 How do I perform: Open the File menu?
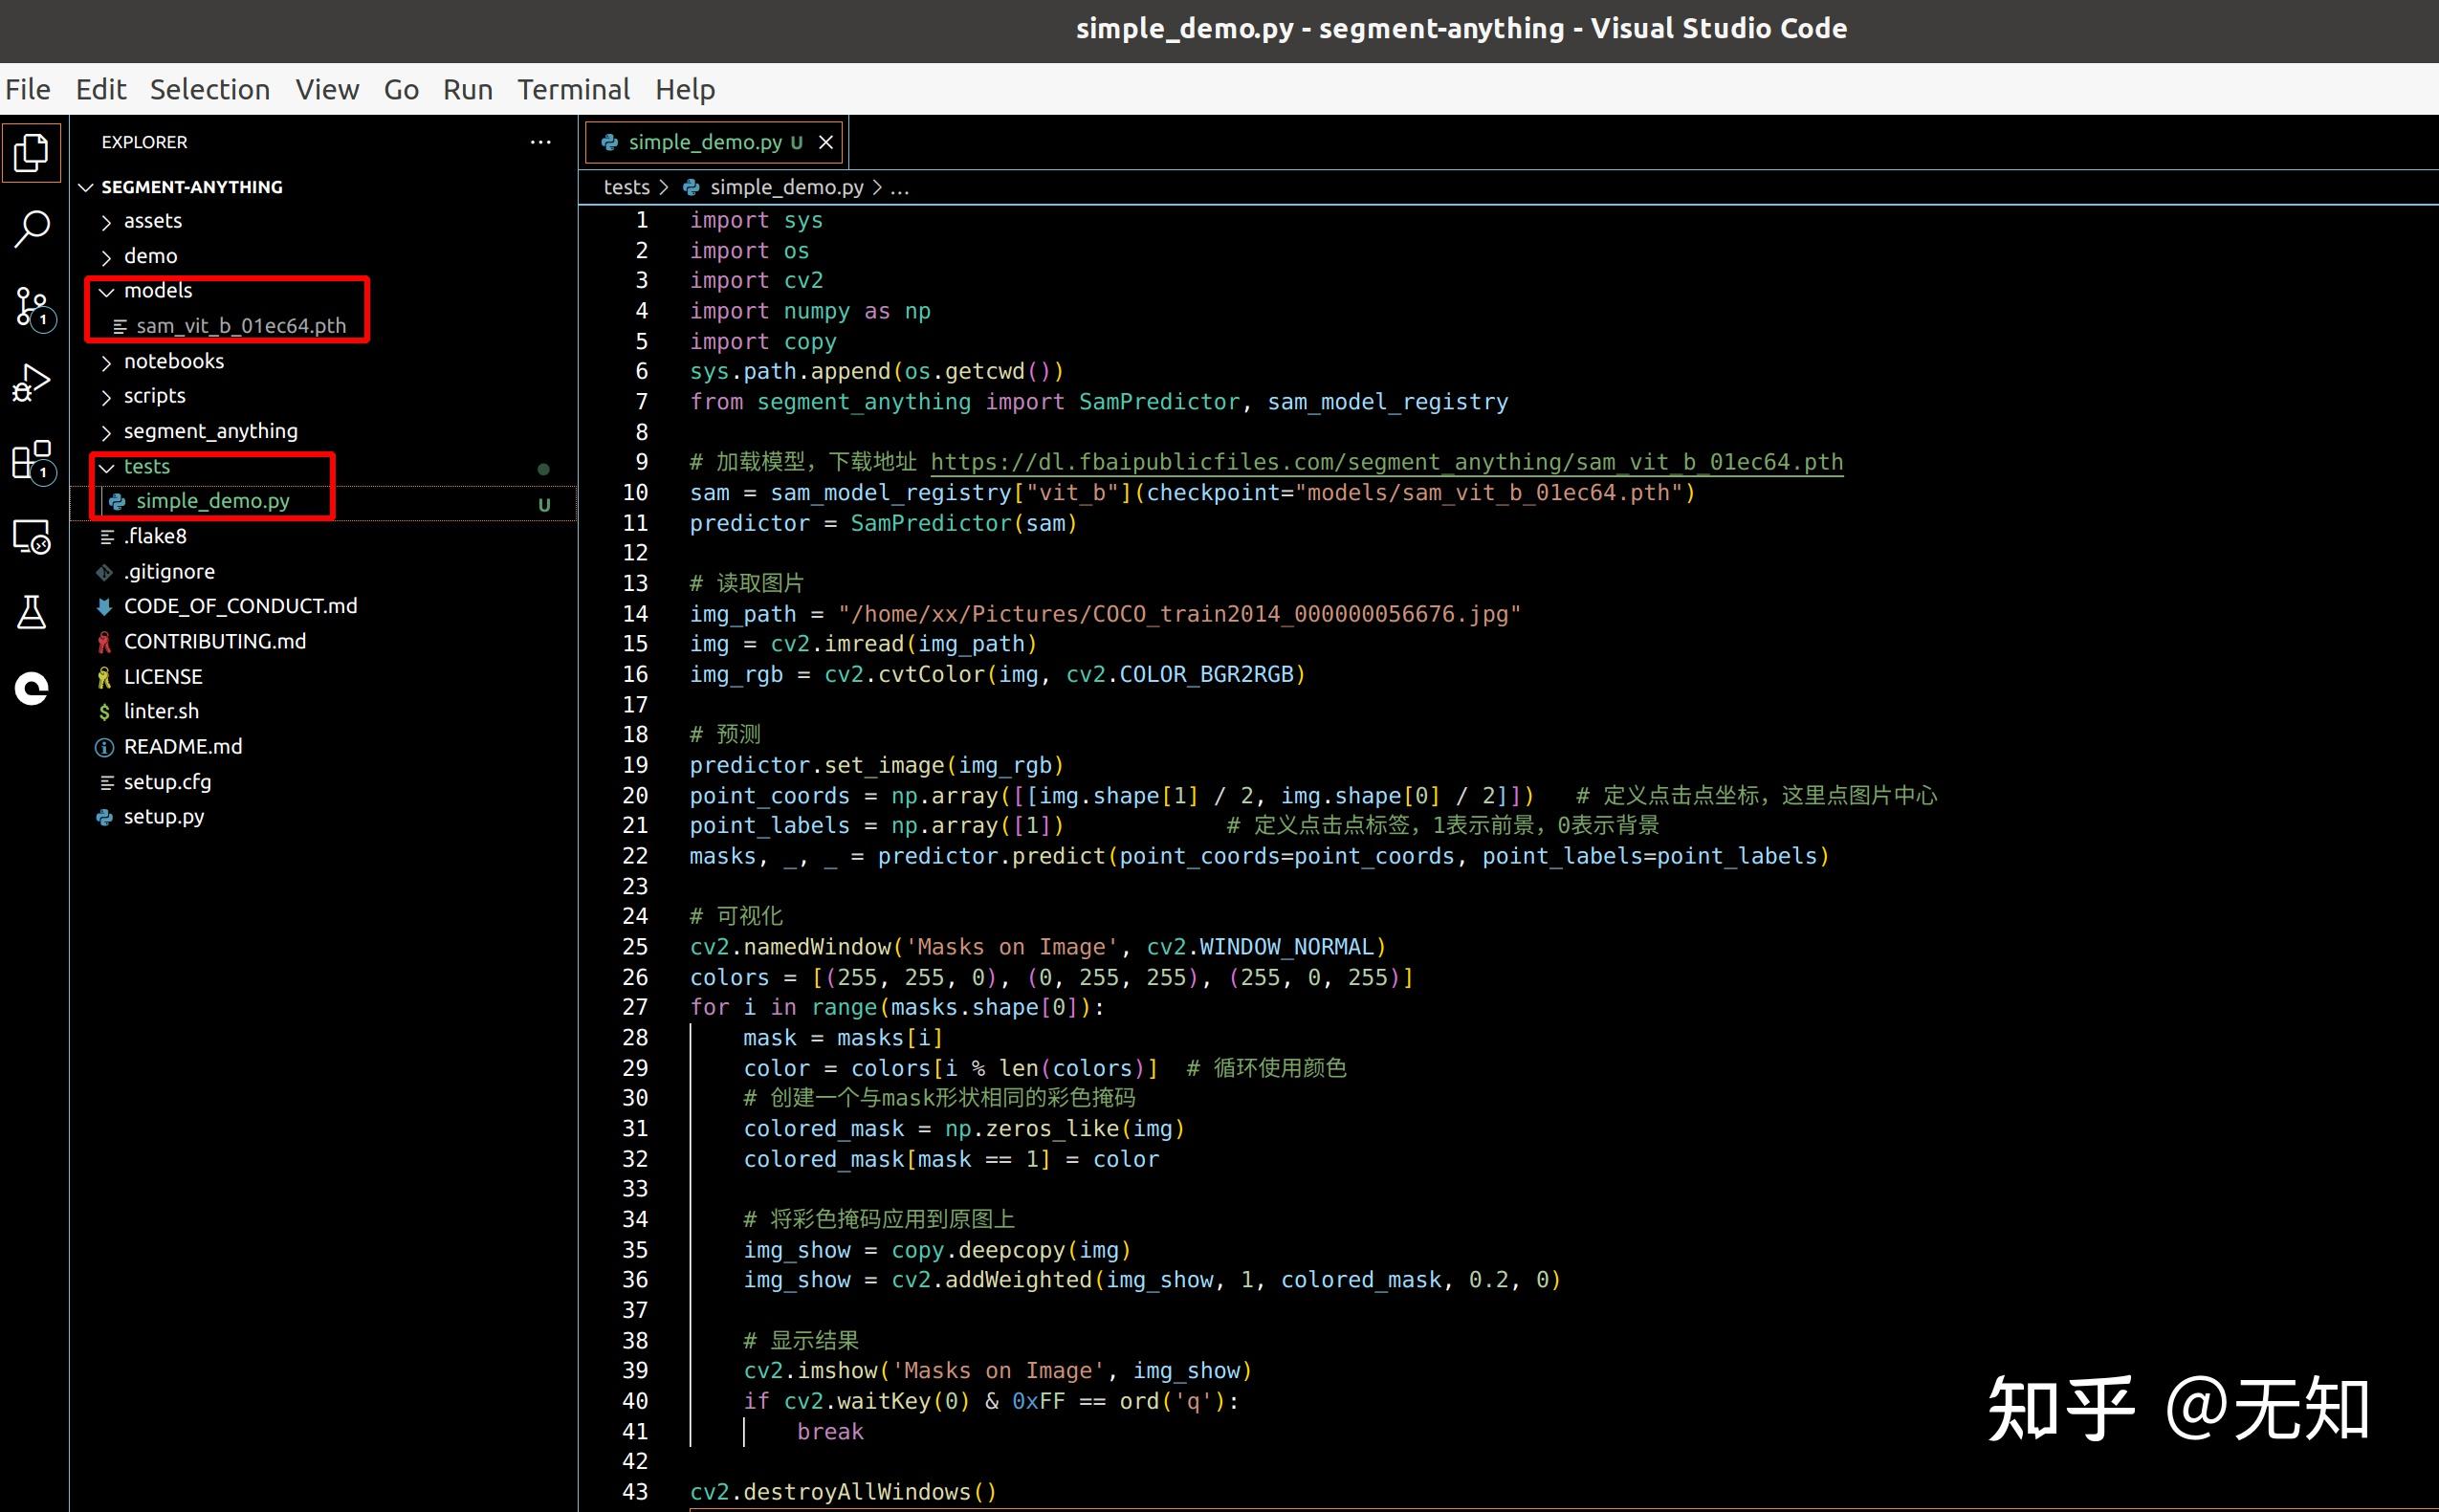(28, 90)
